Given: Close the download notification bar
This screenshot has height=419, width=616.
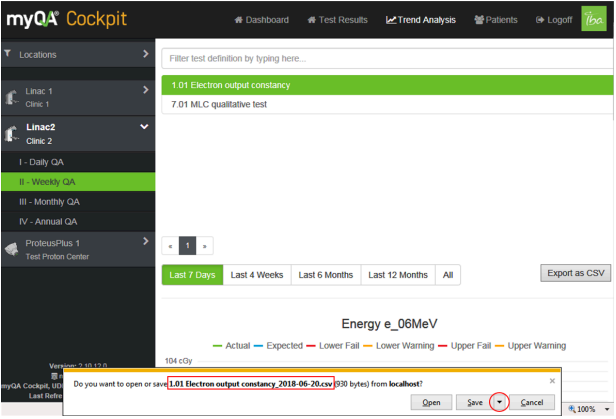Looking at the screenshot, I should pyautogui.click(x=551, y=381).
